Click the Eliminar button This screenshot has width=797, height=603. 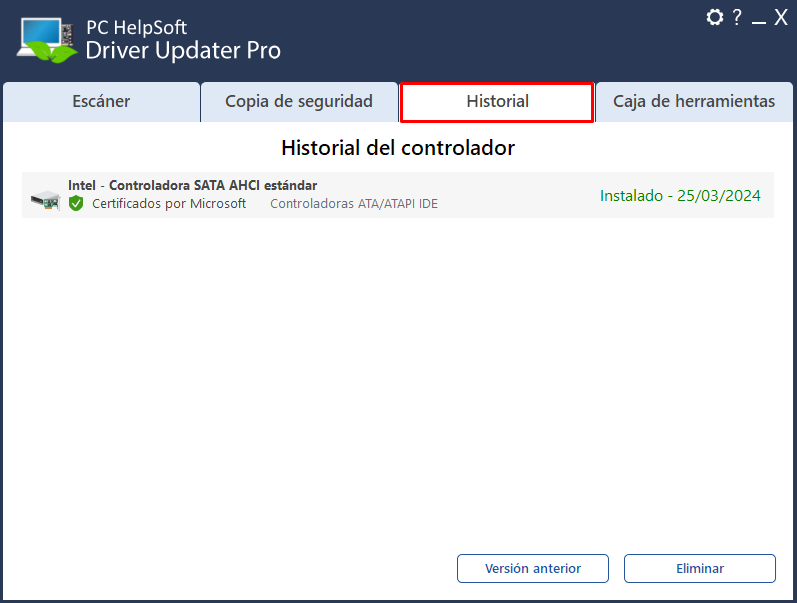(x=700, y=568)
